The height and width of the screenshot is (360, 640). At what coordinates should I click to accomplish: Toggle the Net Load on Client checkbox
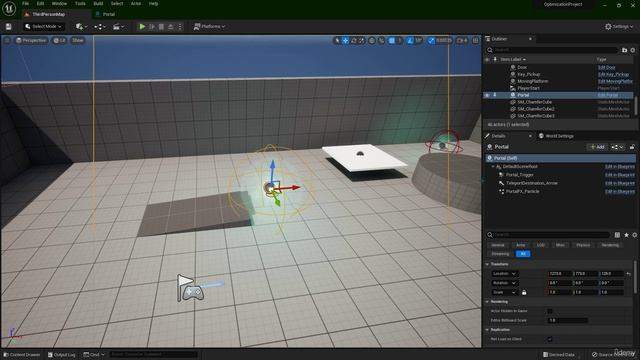click(x=550, y=339)
